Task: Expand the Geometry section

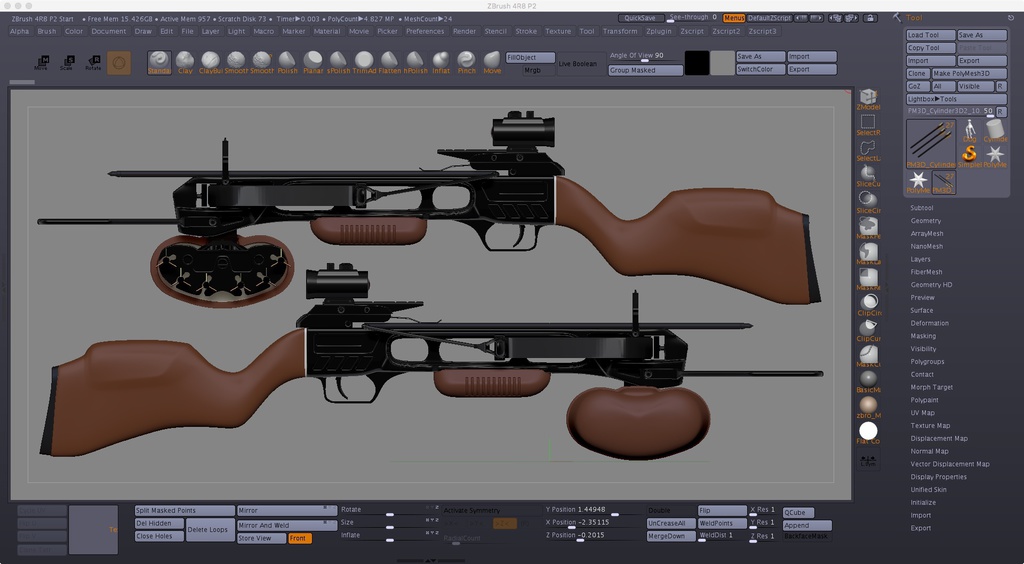Action: tap(926, 221)
